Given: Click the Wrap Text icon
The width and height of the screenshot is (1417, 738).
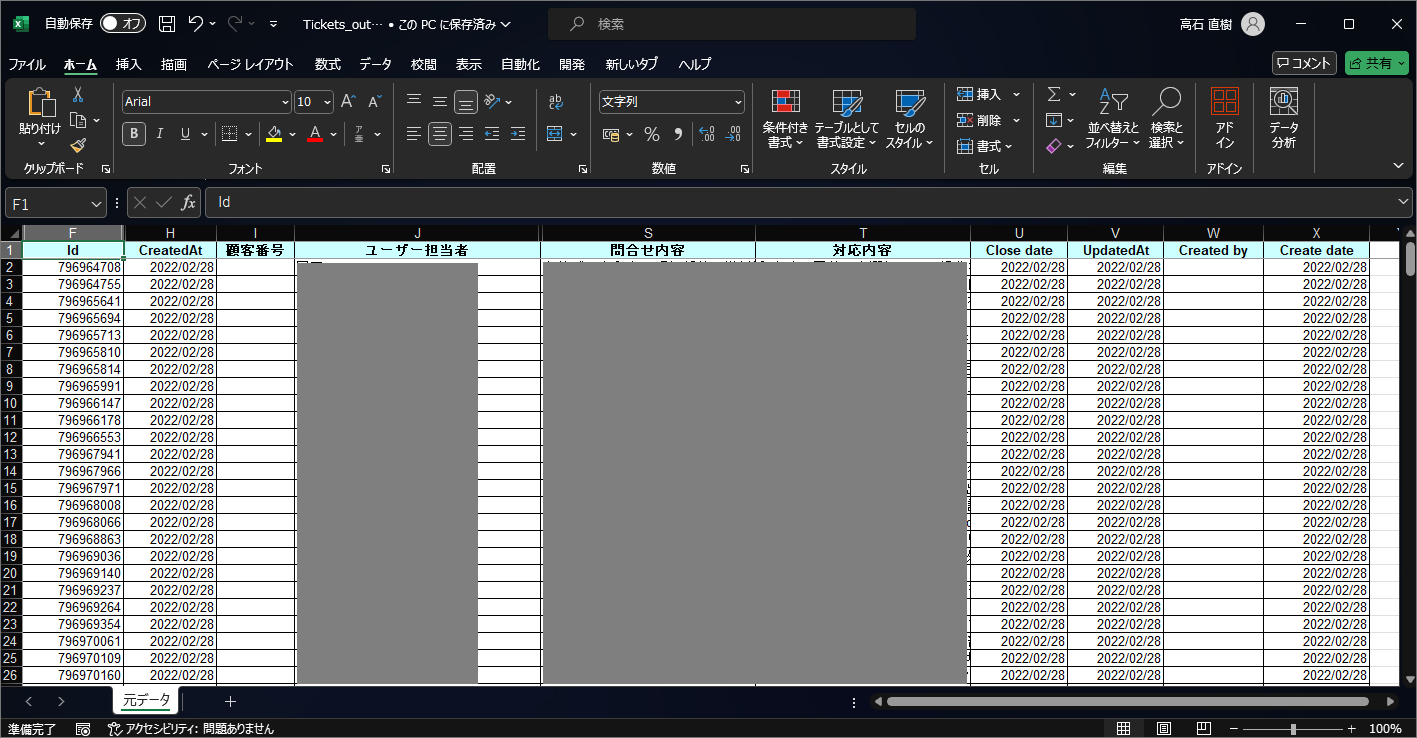Looking at the screenshot, I should (x=556, y=102).
